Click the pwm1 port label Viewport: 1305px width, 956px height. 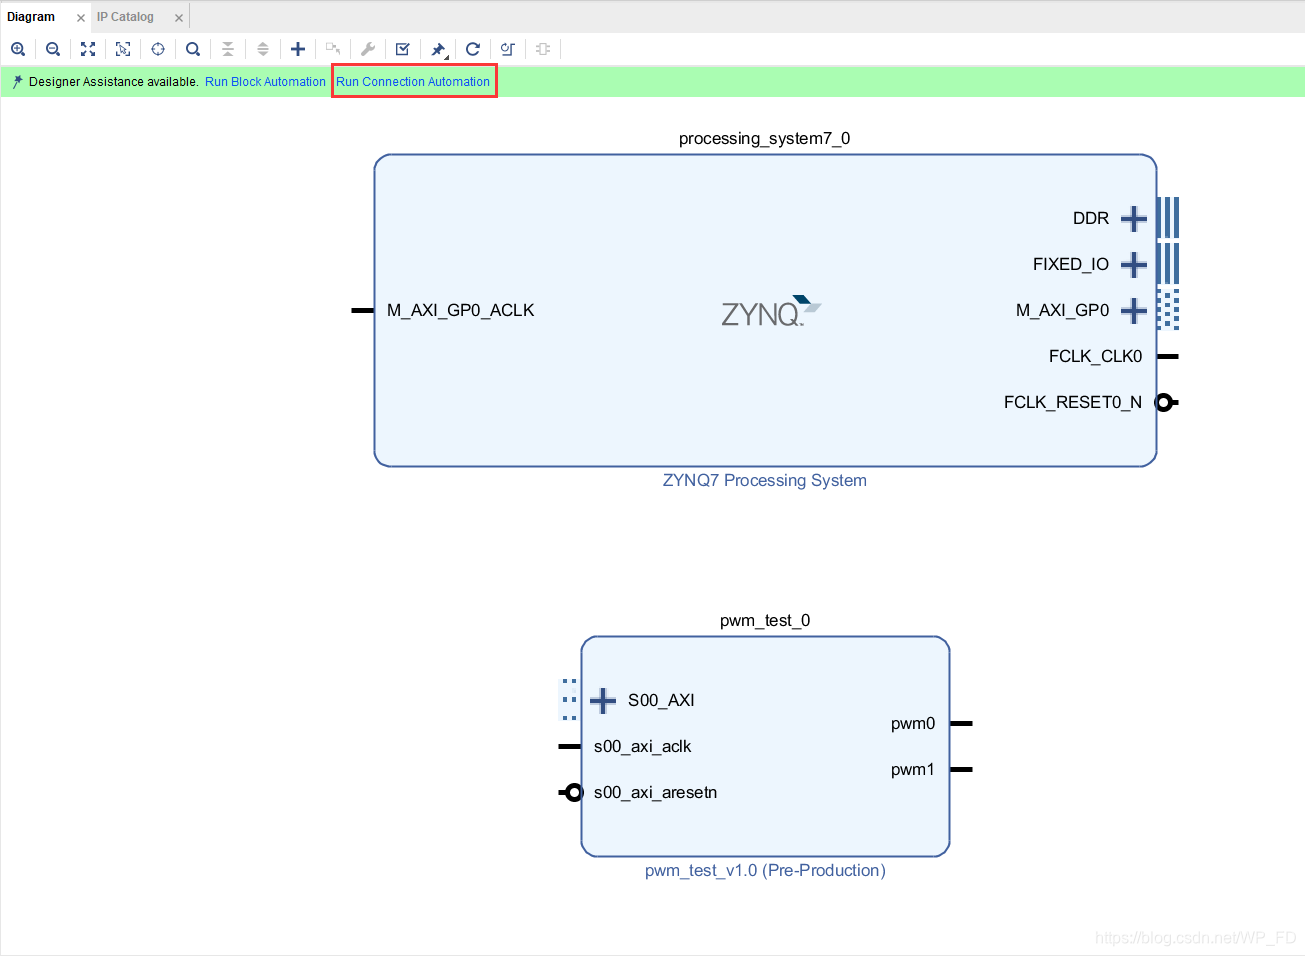tap(913, 769)
